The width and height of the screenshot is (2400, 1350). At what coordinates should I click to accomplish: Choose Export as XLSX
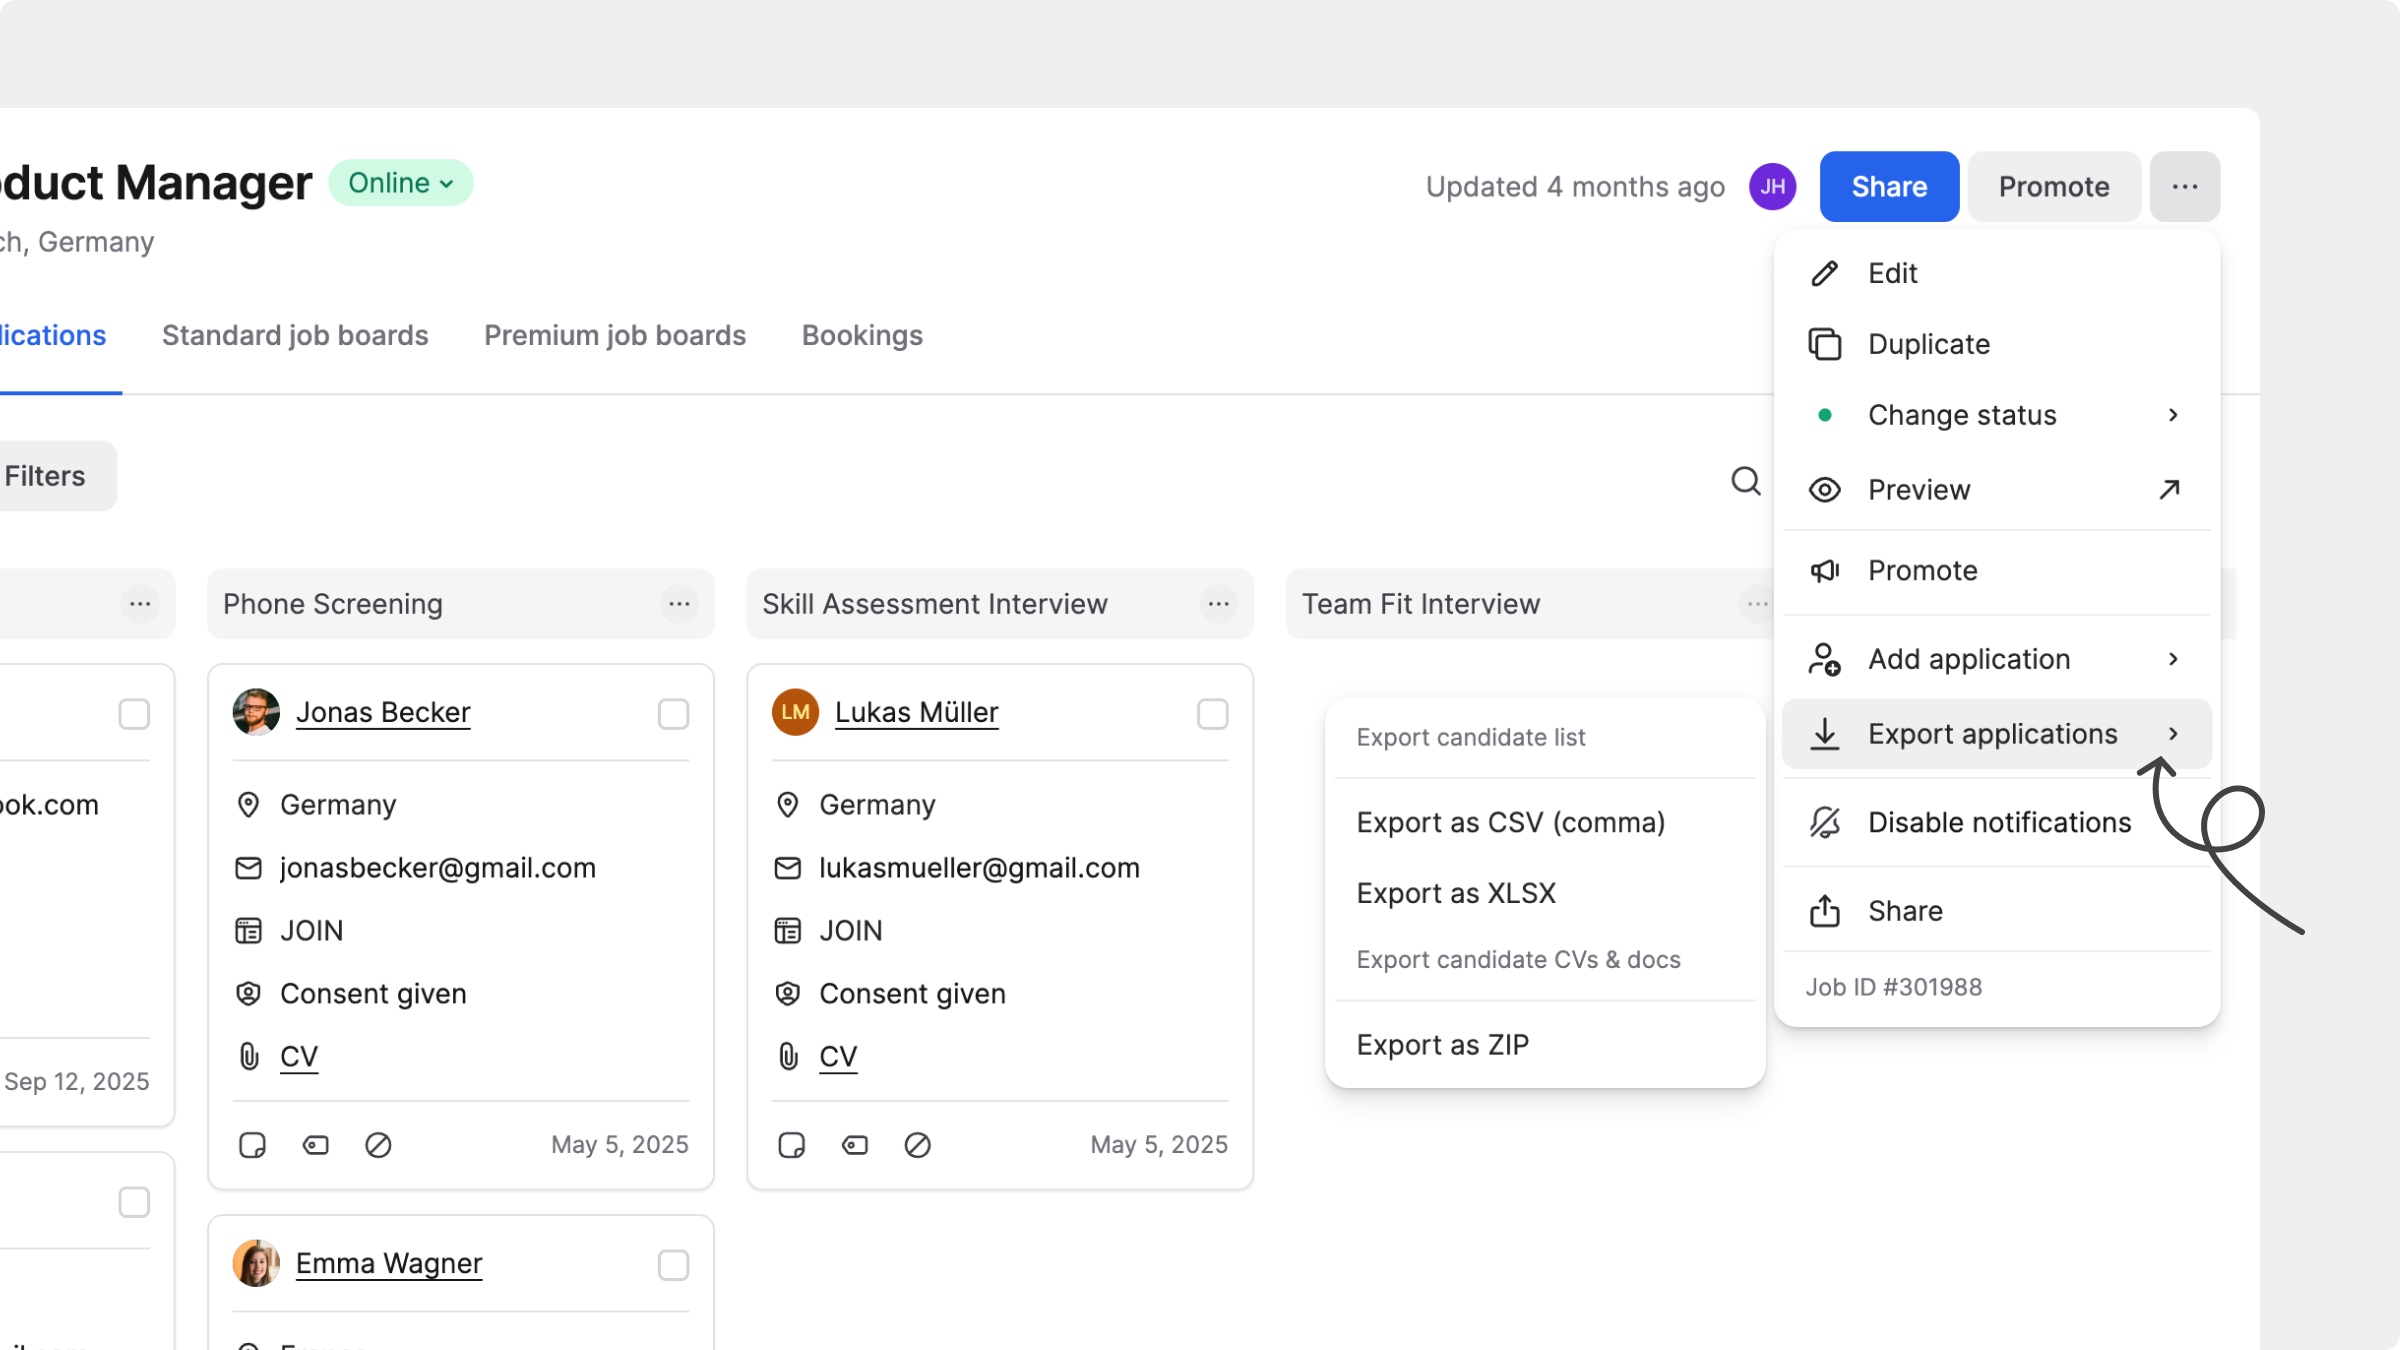coord(1456,893)
